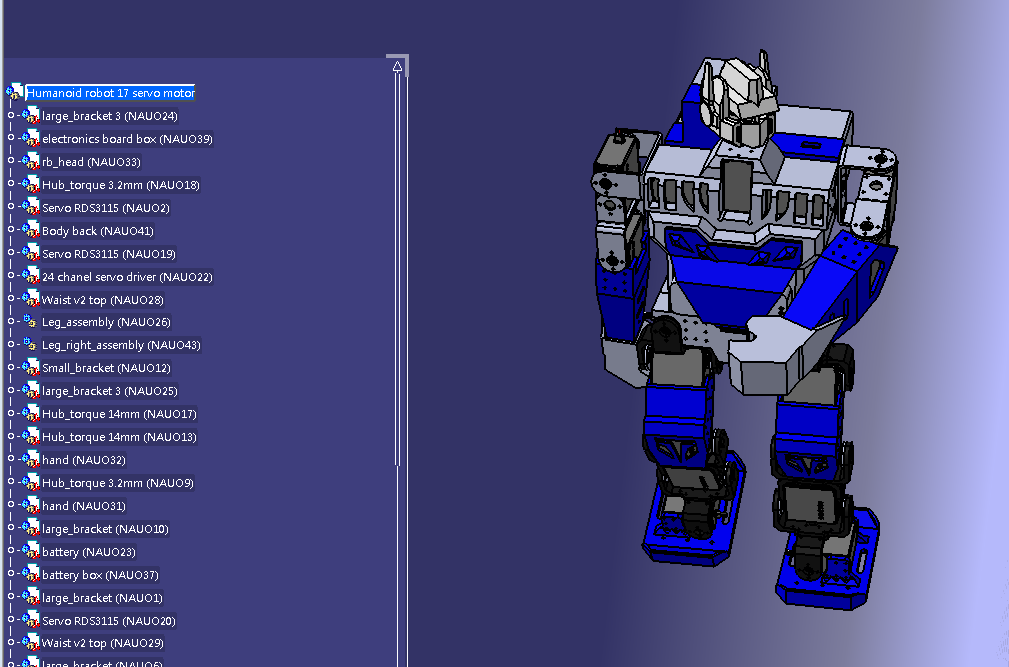Image resolution: width=1009 pixels, height=667 pixels.
Task: Select hand (NAUO32) in the tree
Action: click(x=83, y=460)
